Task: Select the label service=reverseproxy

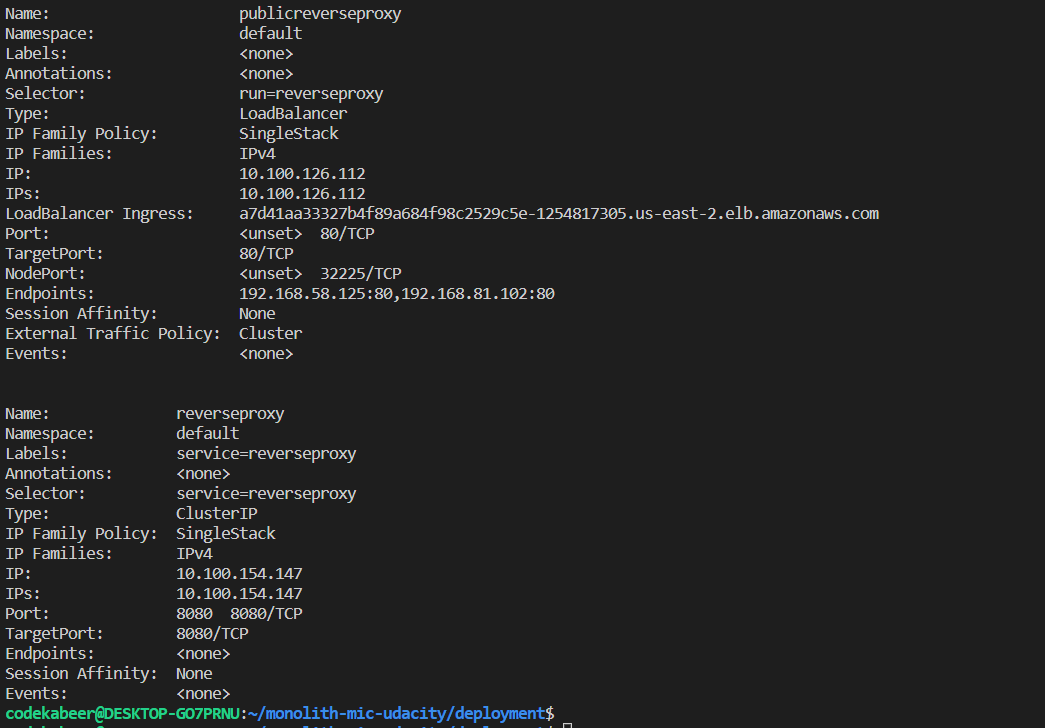Action: [x=266, y=453]
